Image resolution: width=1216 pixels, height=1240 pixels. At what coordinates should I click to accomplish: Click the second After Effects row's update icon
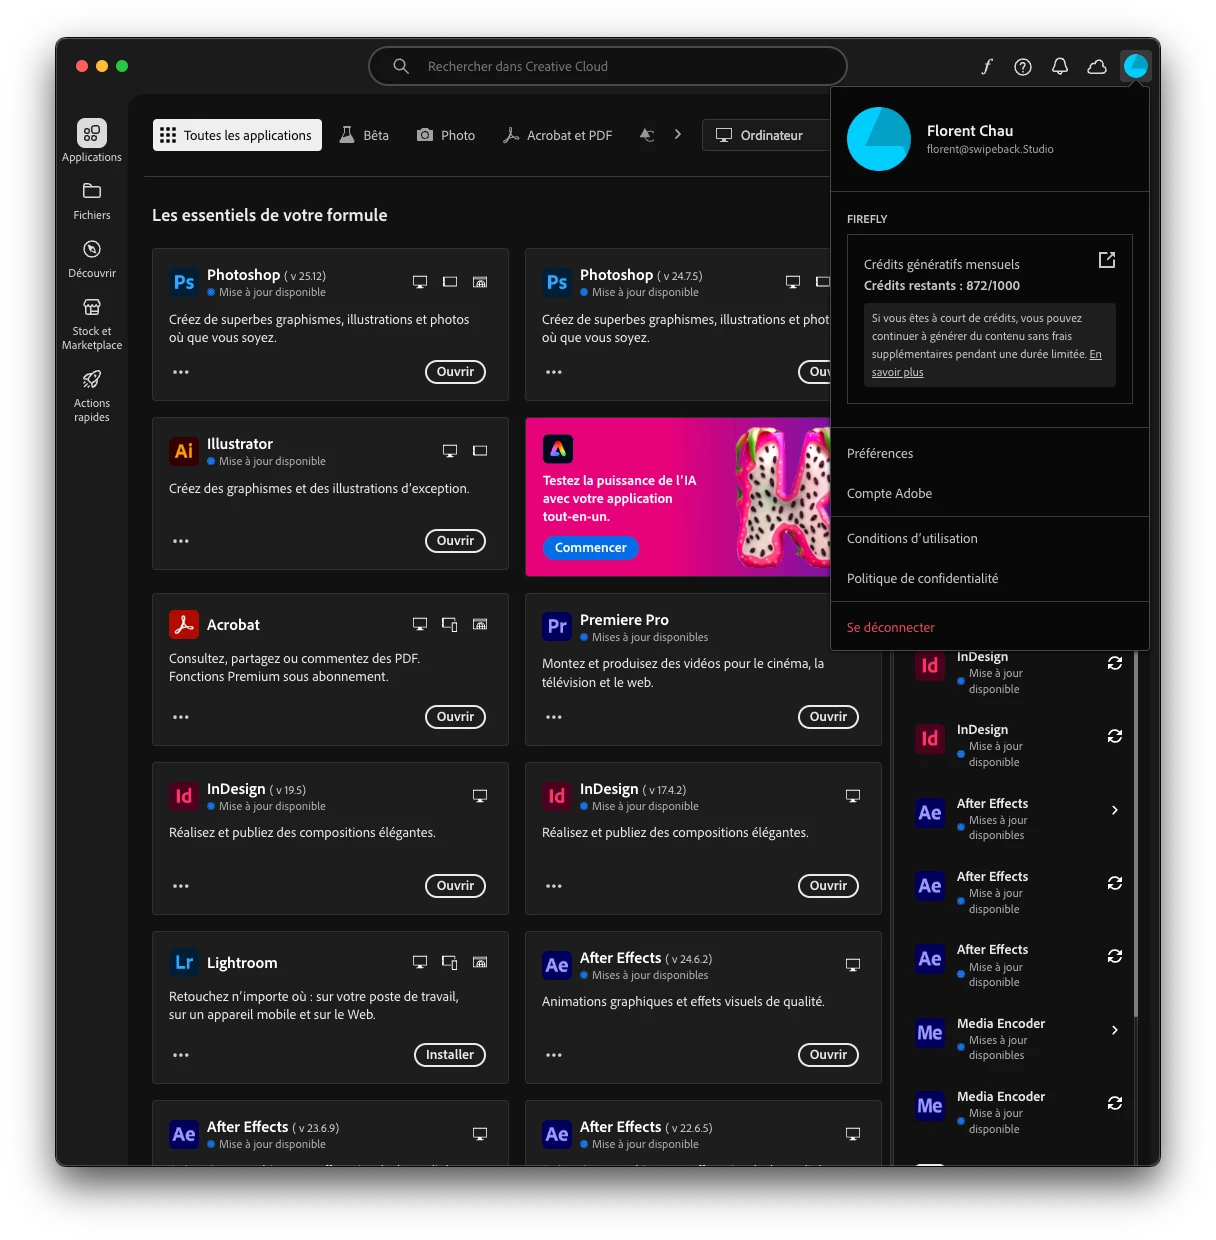(x=1115, y=883)
